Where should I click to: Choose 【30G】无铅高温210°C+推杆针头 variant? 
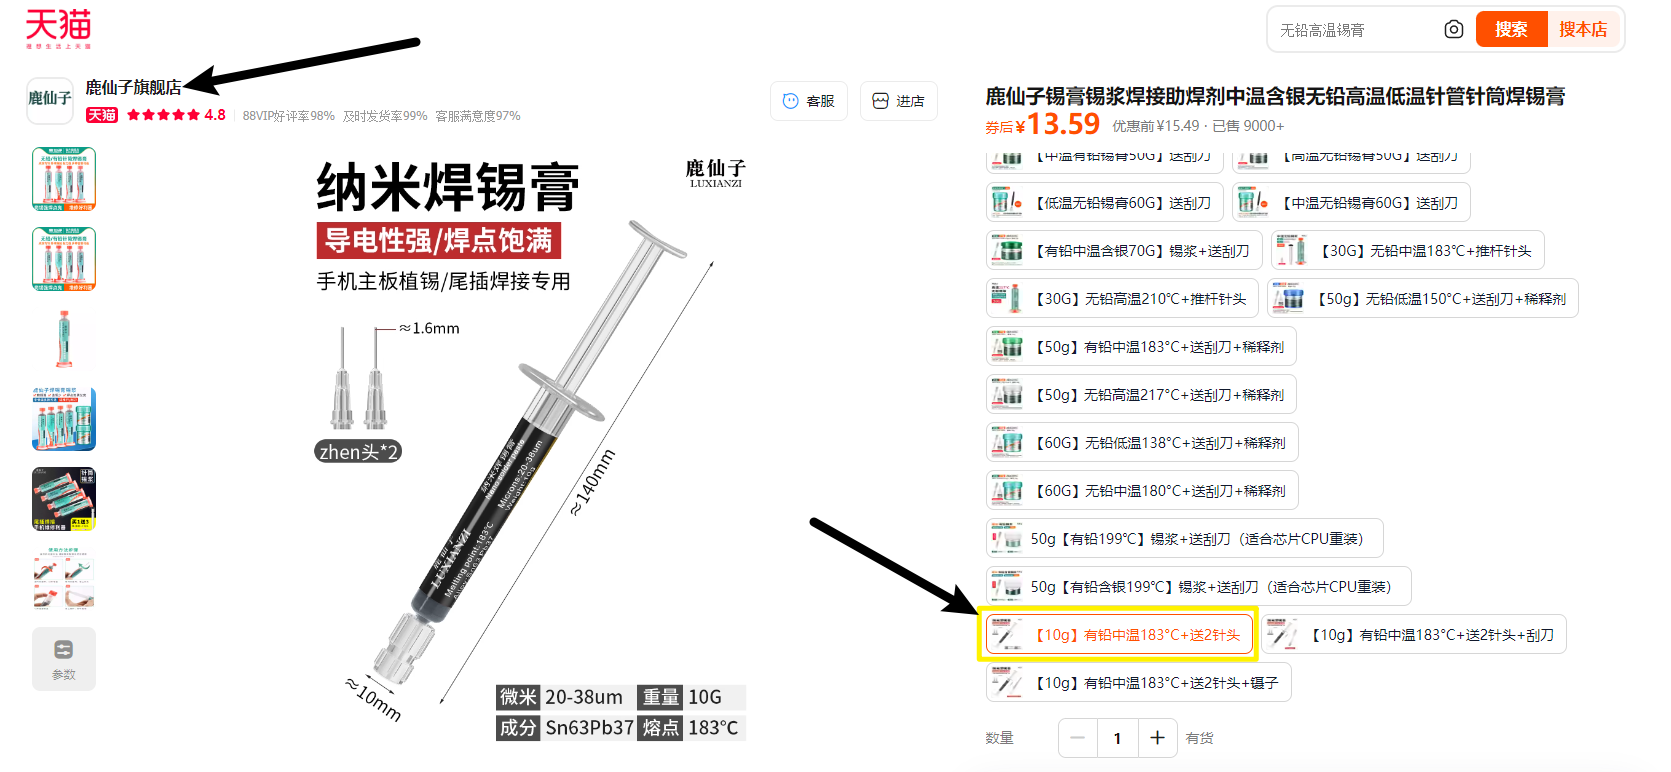click(x=1122, y=299)
